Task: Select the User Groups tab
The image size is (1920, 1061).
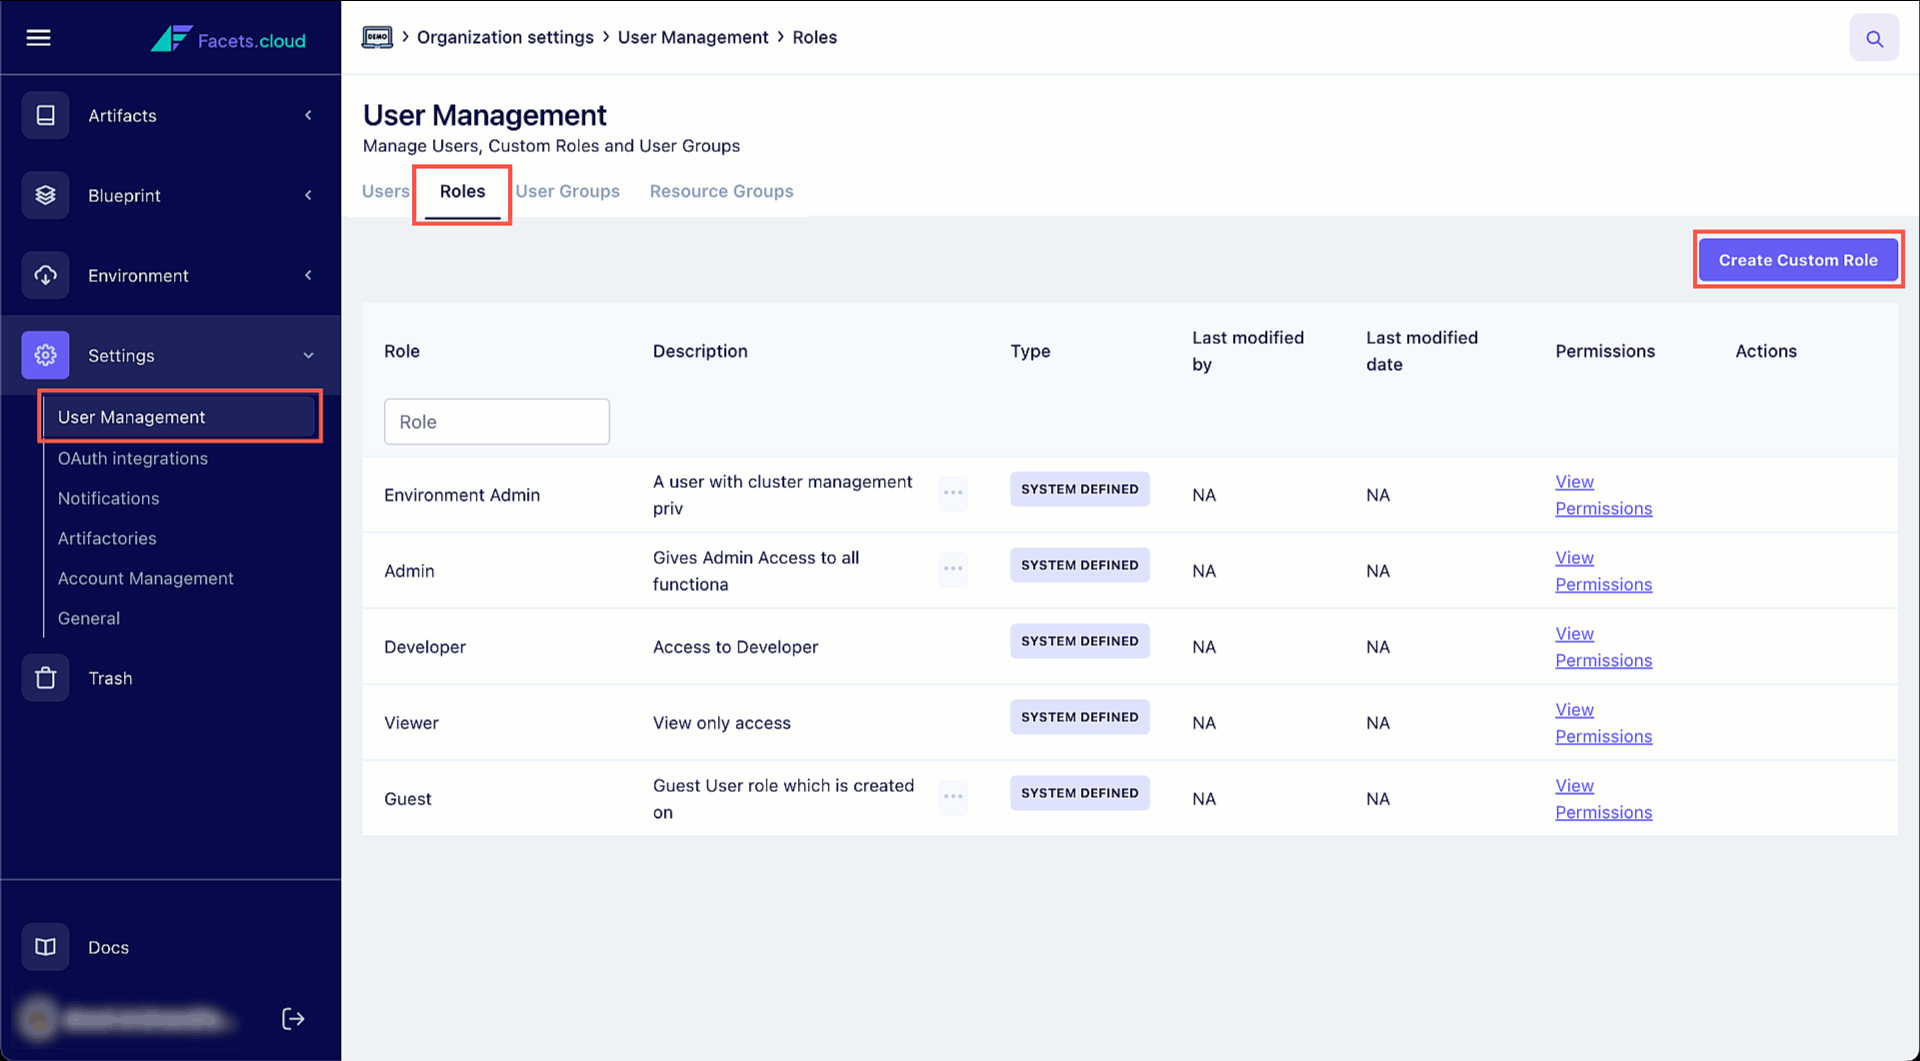Action: 567,191
